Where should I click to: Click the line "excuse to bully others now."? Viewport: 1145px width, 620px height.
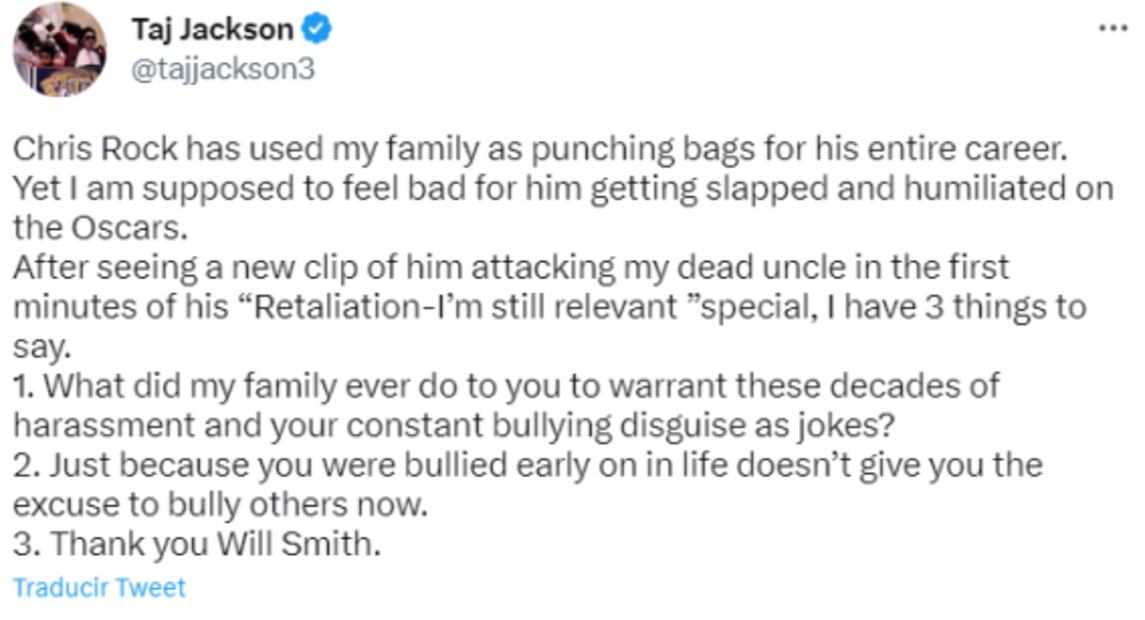click(219, 504)
